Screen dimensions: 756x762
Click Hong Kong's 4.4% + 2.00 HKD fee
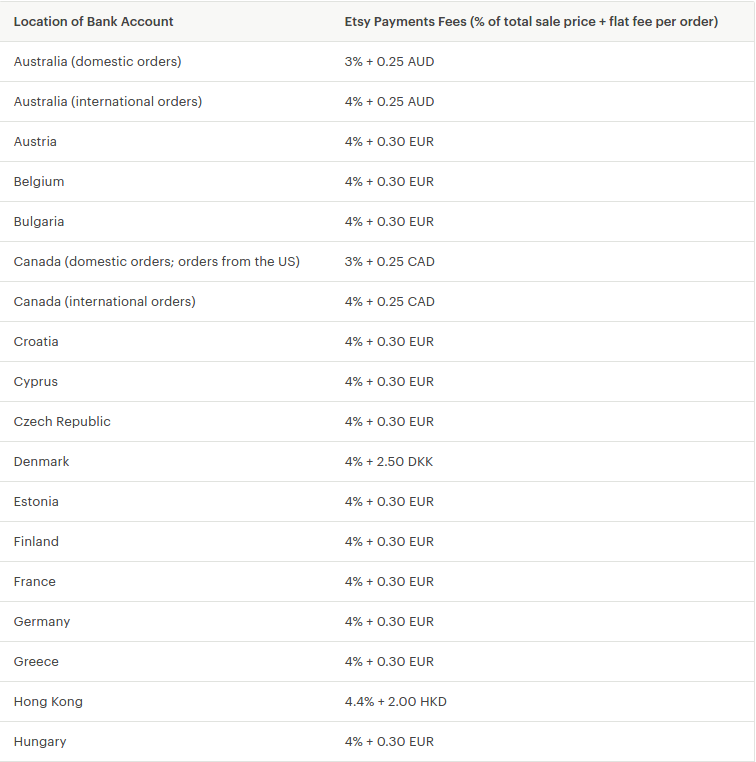pos(395,701)
